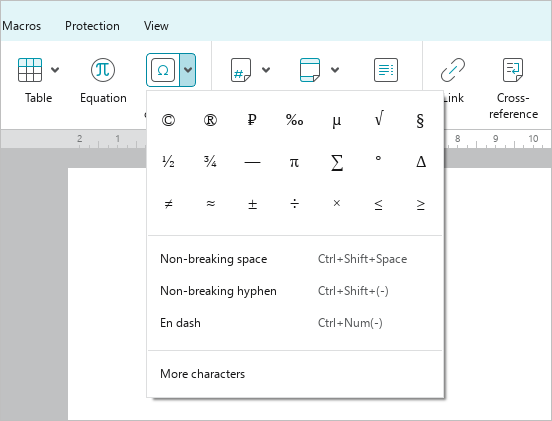Insert the micro µ symbol

tap(337, 121)
